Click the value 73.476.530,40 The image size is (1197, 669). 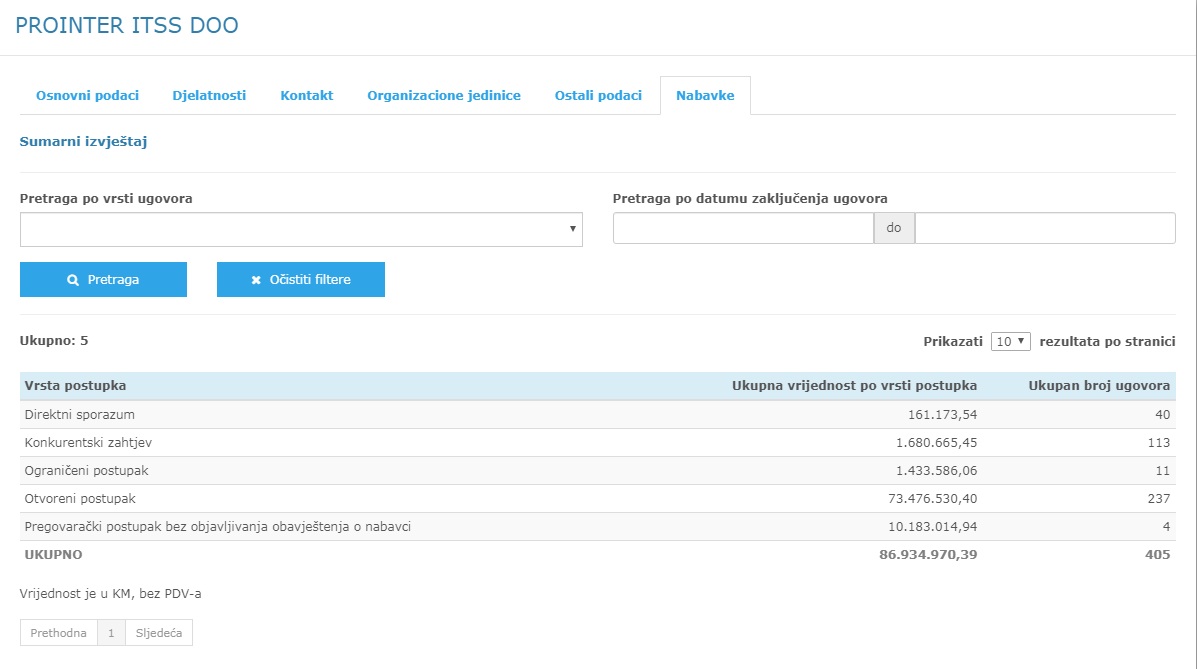coord(932,499)
